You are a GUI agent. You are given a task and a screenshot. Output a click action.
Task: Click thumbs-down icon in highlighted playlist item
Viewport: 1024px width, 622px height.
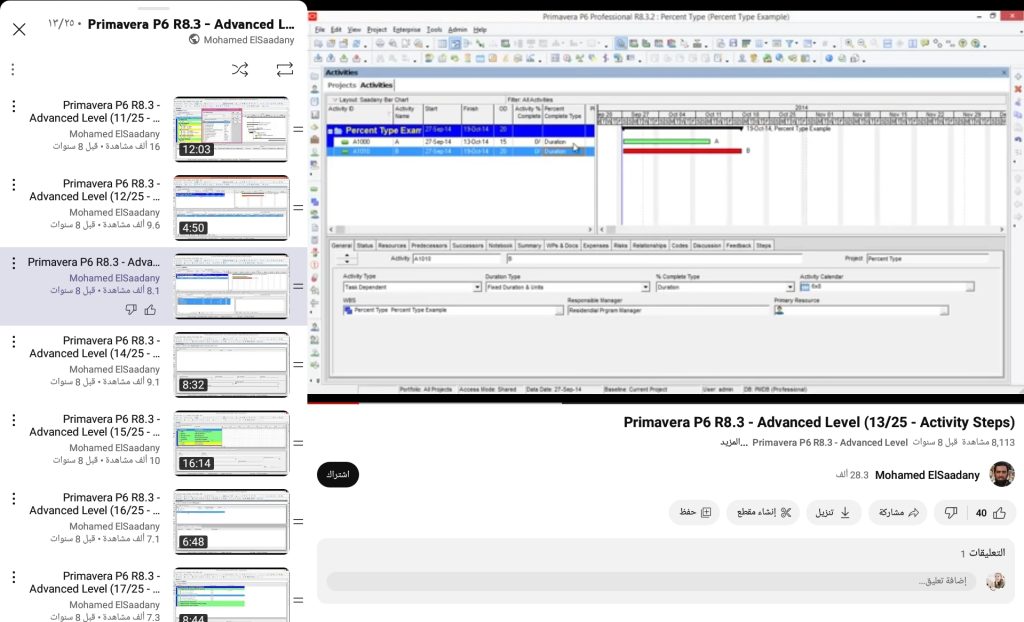tap(131, 310)
